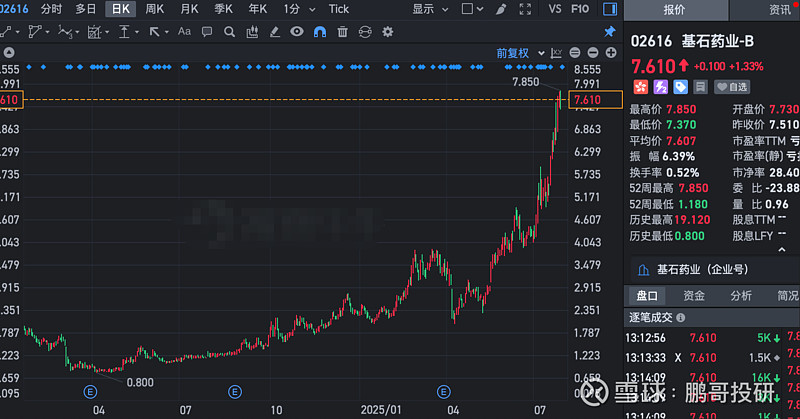Collapse chart header with up-arrow circle
This screenshot has width=800, height=419.
(x=9, y=53)
